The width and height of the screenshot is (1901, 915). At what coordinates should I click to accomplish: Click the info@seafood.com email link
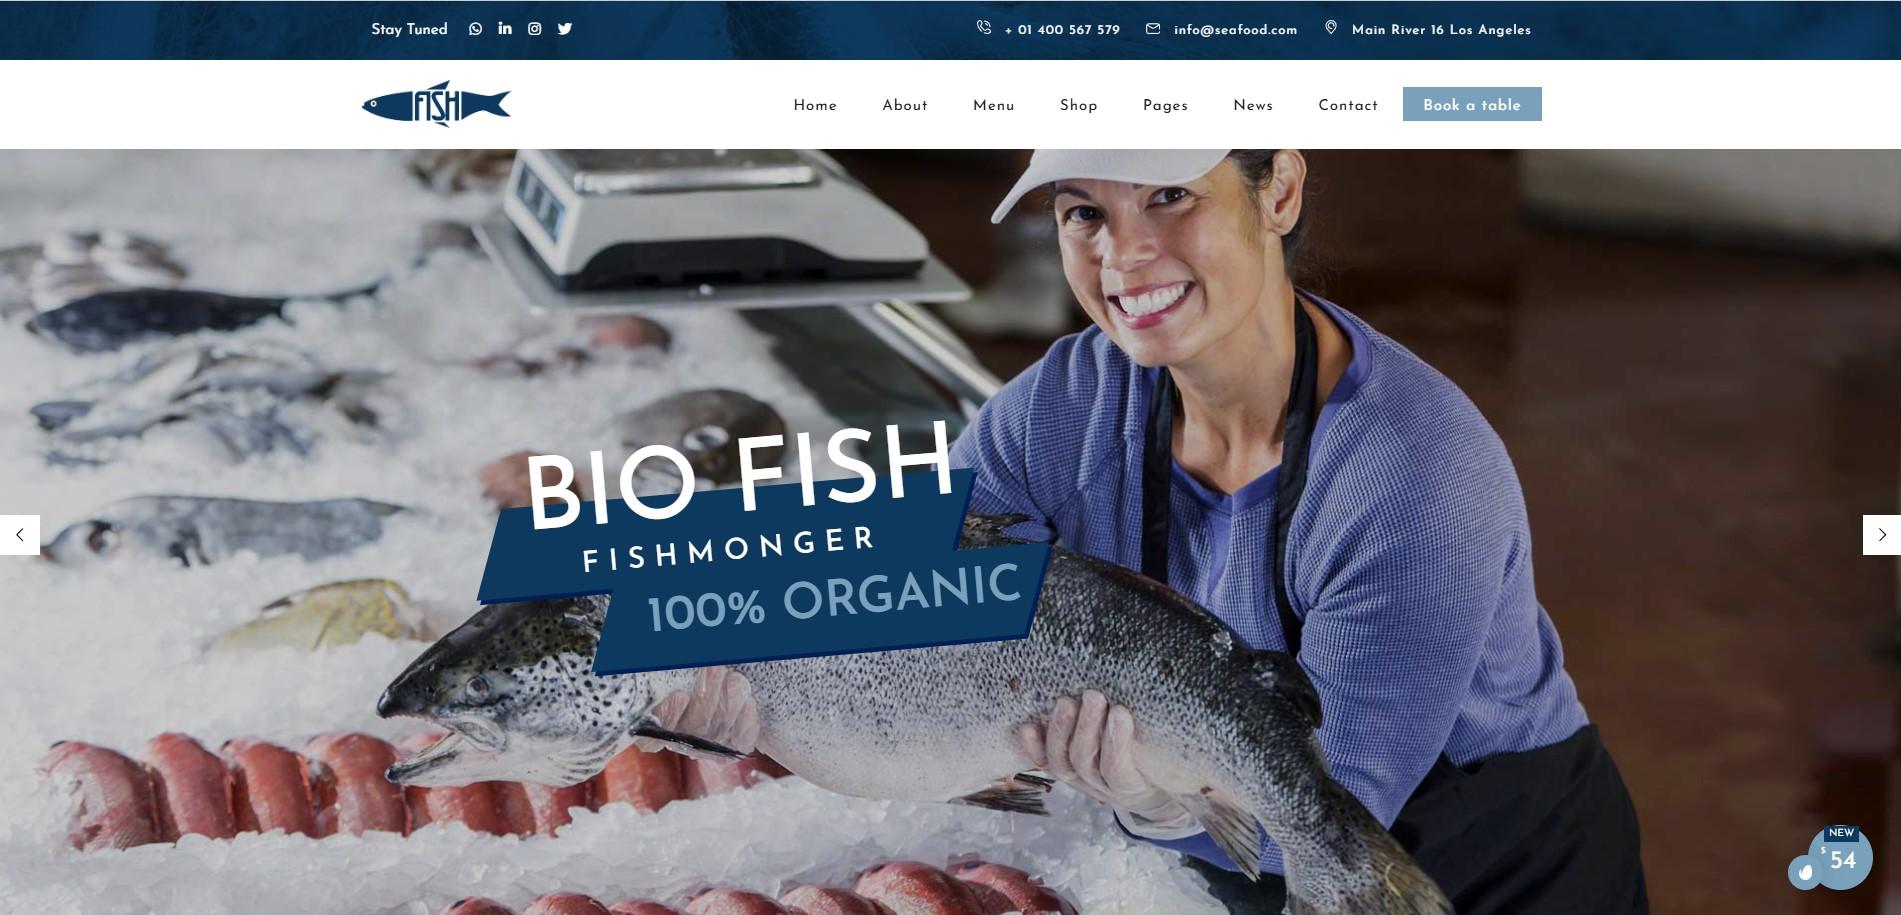(x=1236, y=30)
